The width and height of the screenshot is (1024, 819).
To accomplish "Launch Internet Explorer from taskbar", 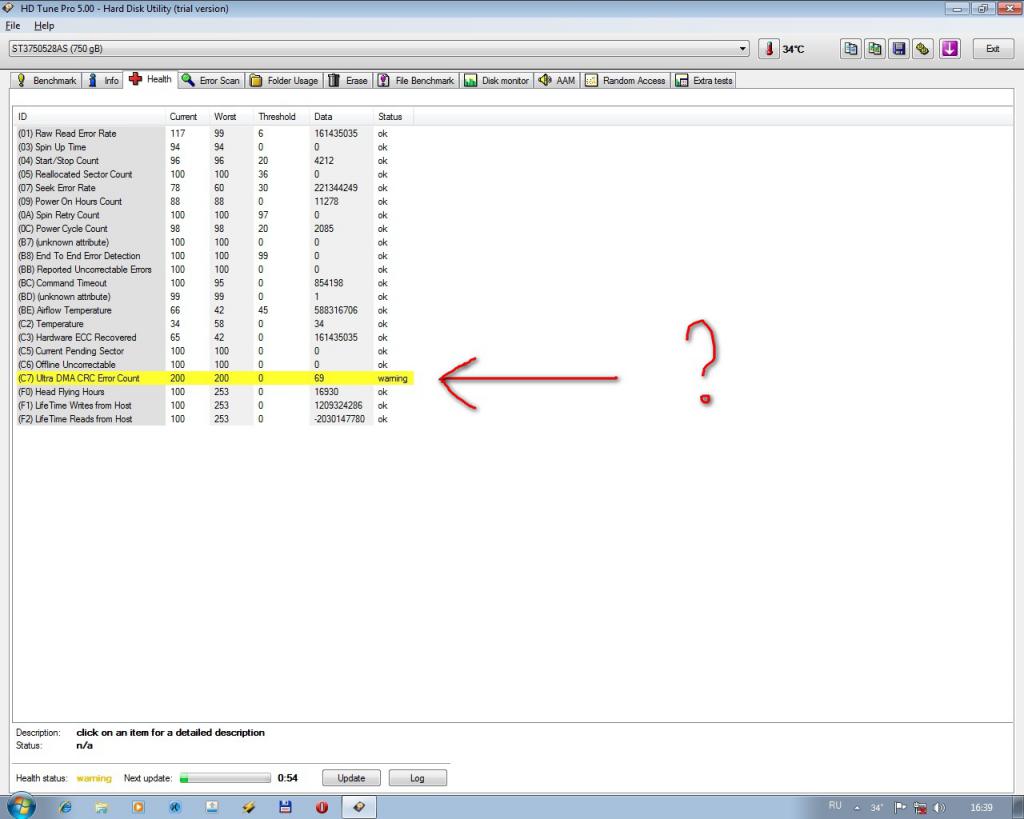I will click(x=65, y=807).
